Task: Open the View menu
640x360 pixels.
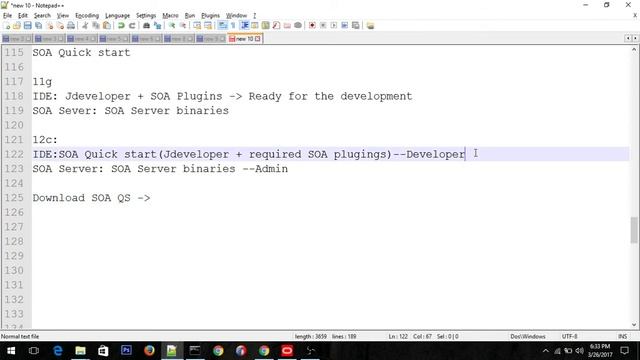Action: point(62,16)
